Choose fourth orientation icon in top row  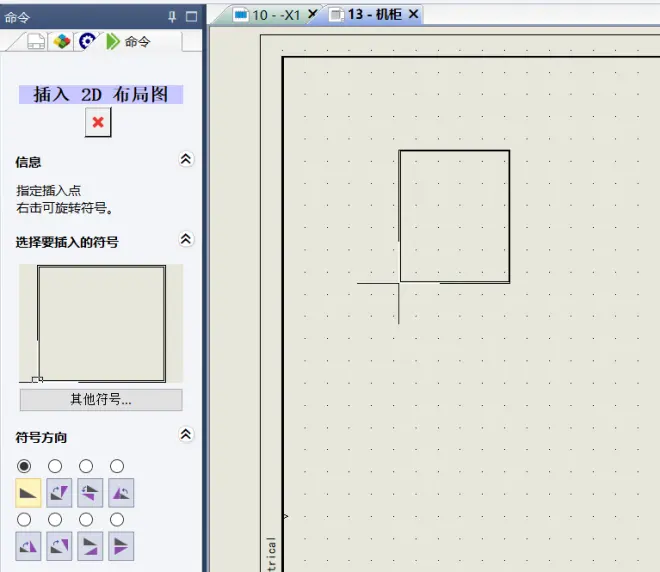click(121, 492)
